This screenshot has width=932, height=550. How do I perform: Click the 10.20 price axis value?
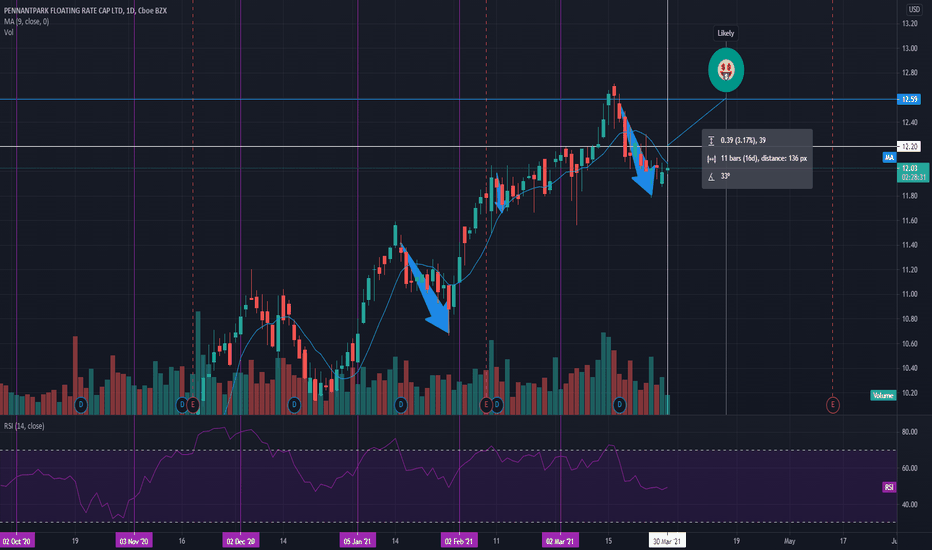909,393
